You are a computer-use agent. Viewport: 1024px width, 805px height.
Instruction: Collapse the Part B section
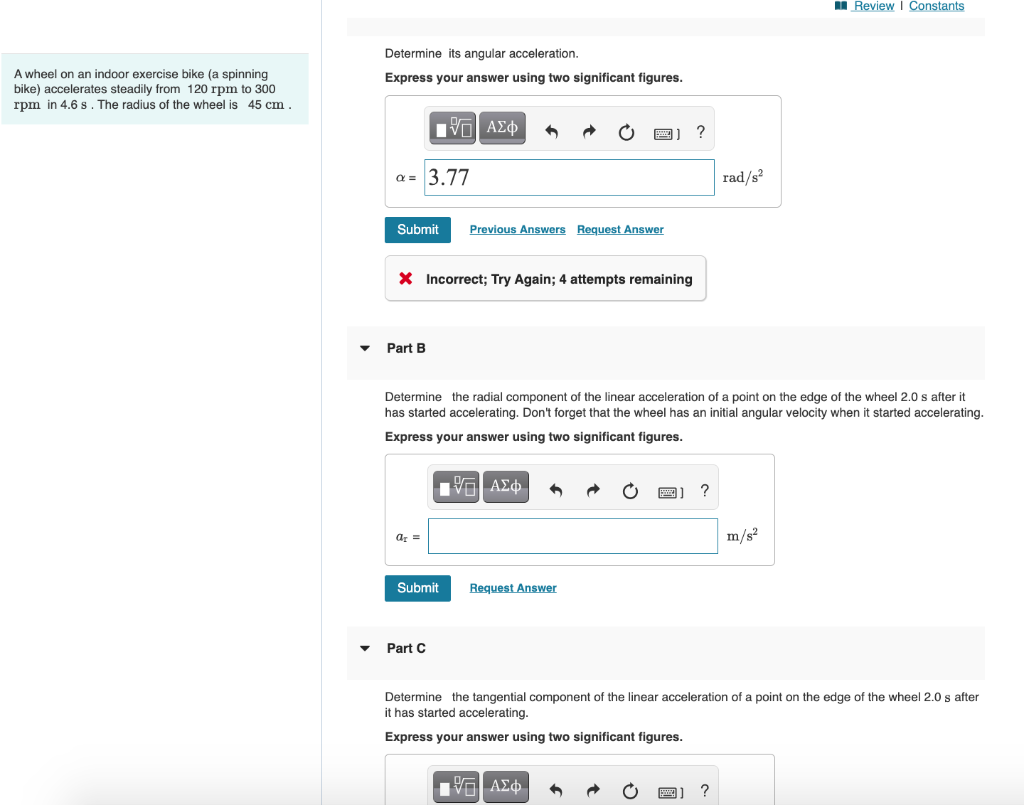(364, 348)
